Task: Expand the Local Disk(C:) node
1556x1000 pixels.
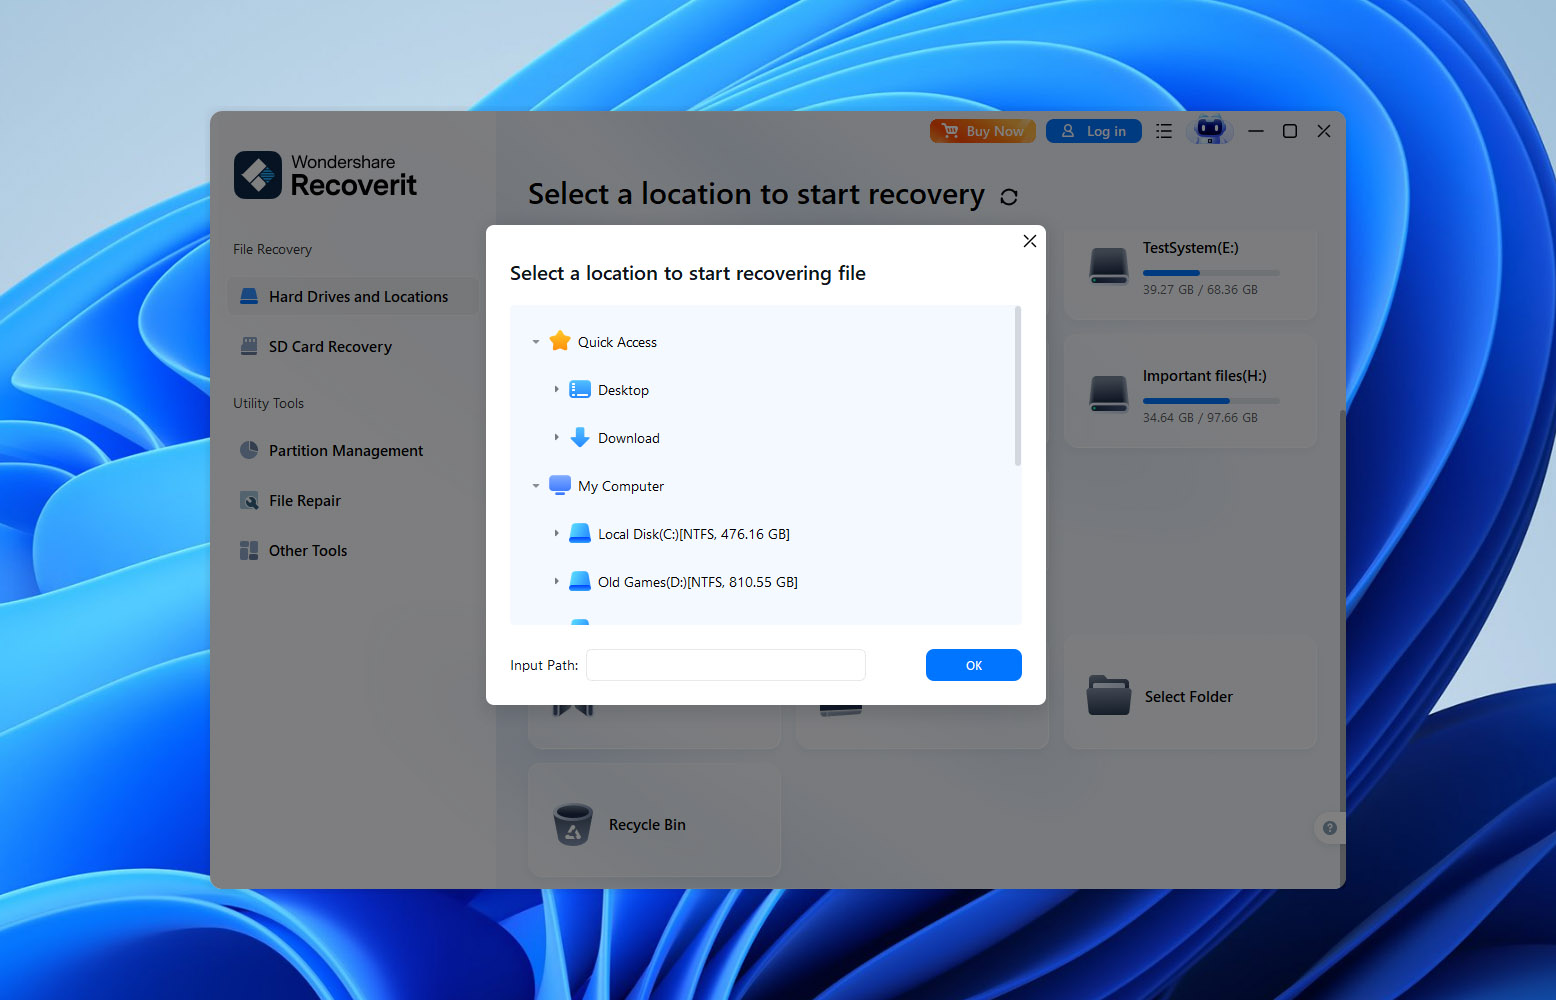Action: click(x=556, y=533)
